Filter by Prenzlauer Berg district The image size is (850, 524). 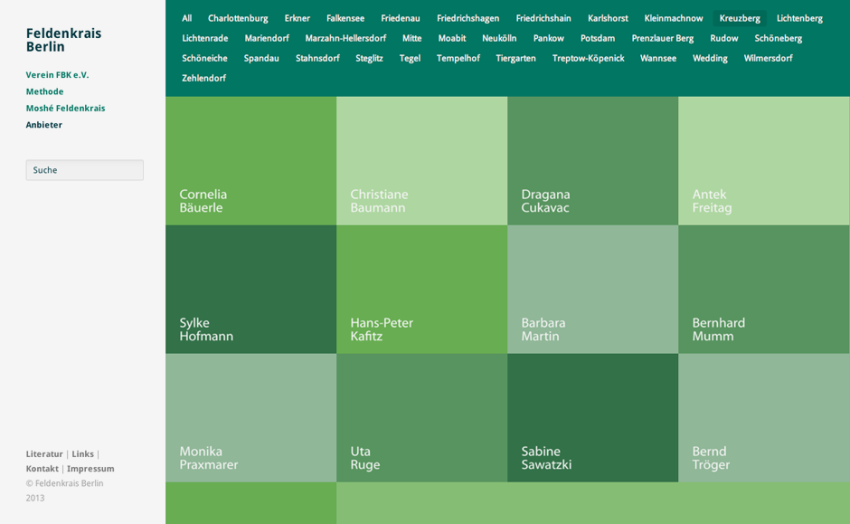coord(662,38)
